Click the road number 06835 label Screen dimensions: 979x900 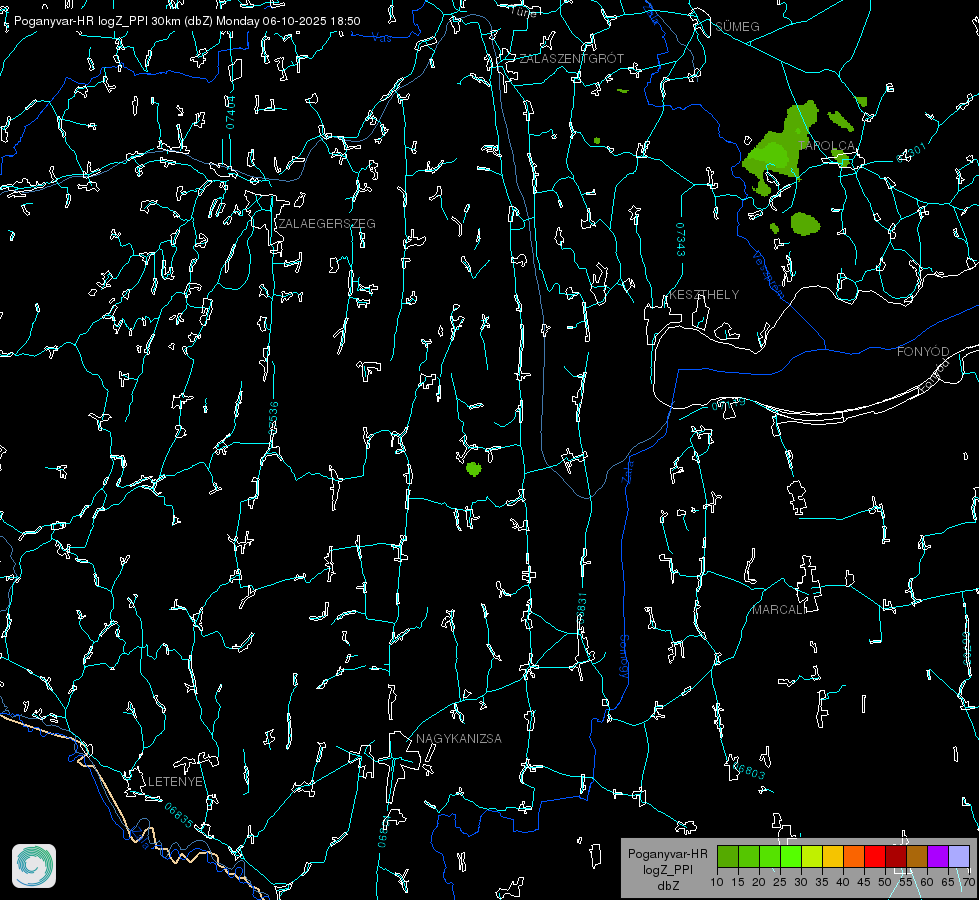tap(179, 816)
